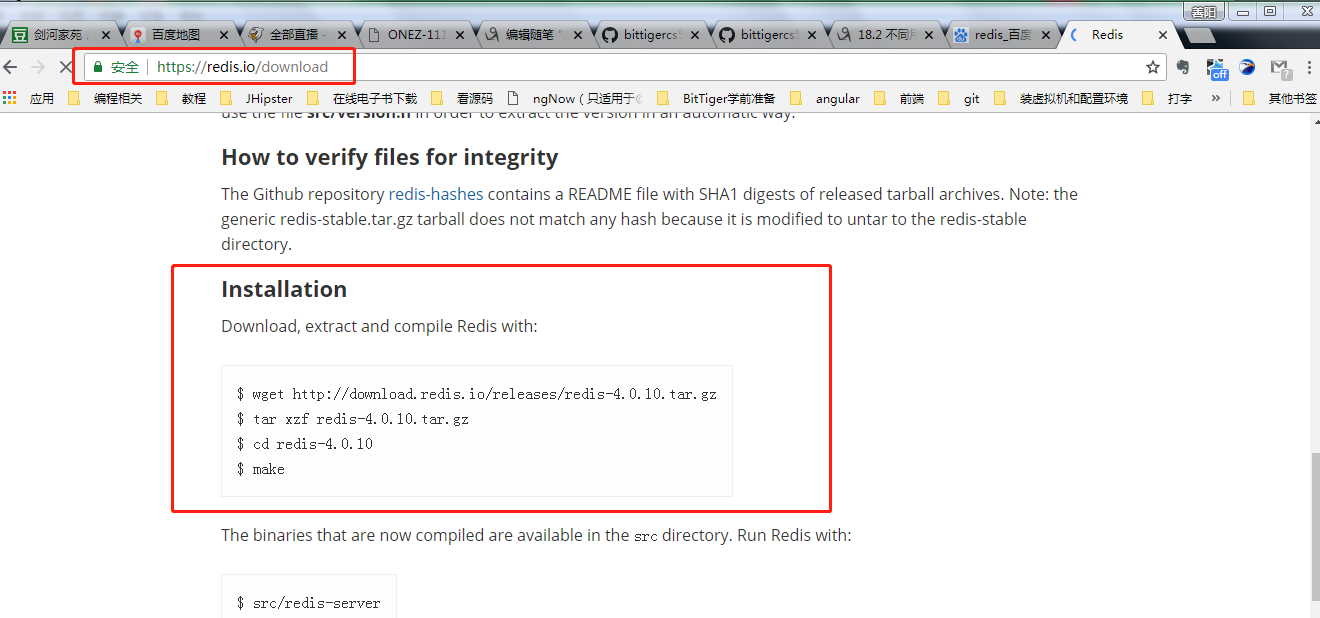Click the 'tar xzf redis-4.0.10.tar.gz' line

point(353,419)
